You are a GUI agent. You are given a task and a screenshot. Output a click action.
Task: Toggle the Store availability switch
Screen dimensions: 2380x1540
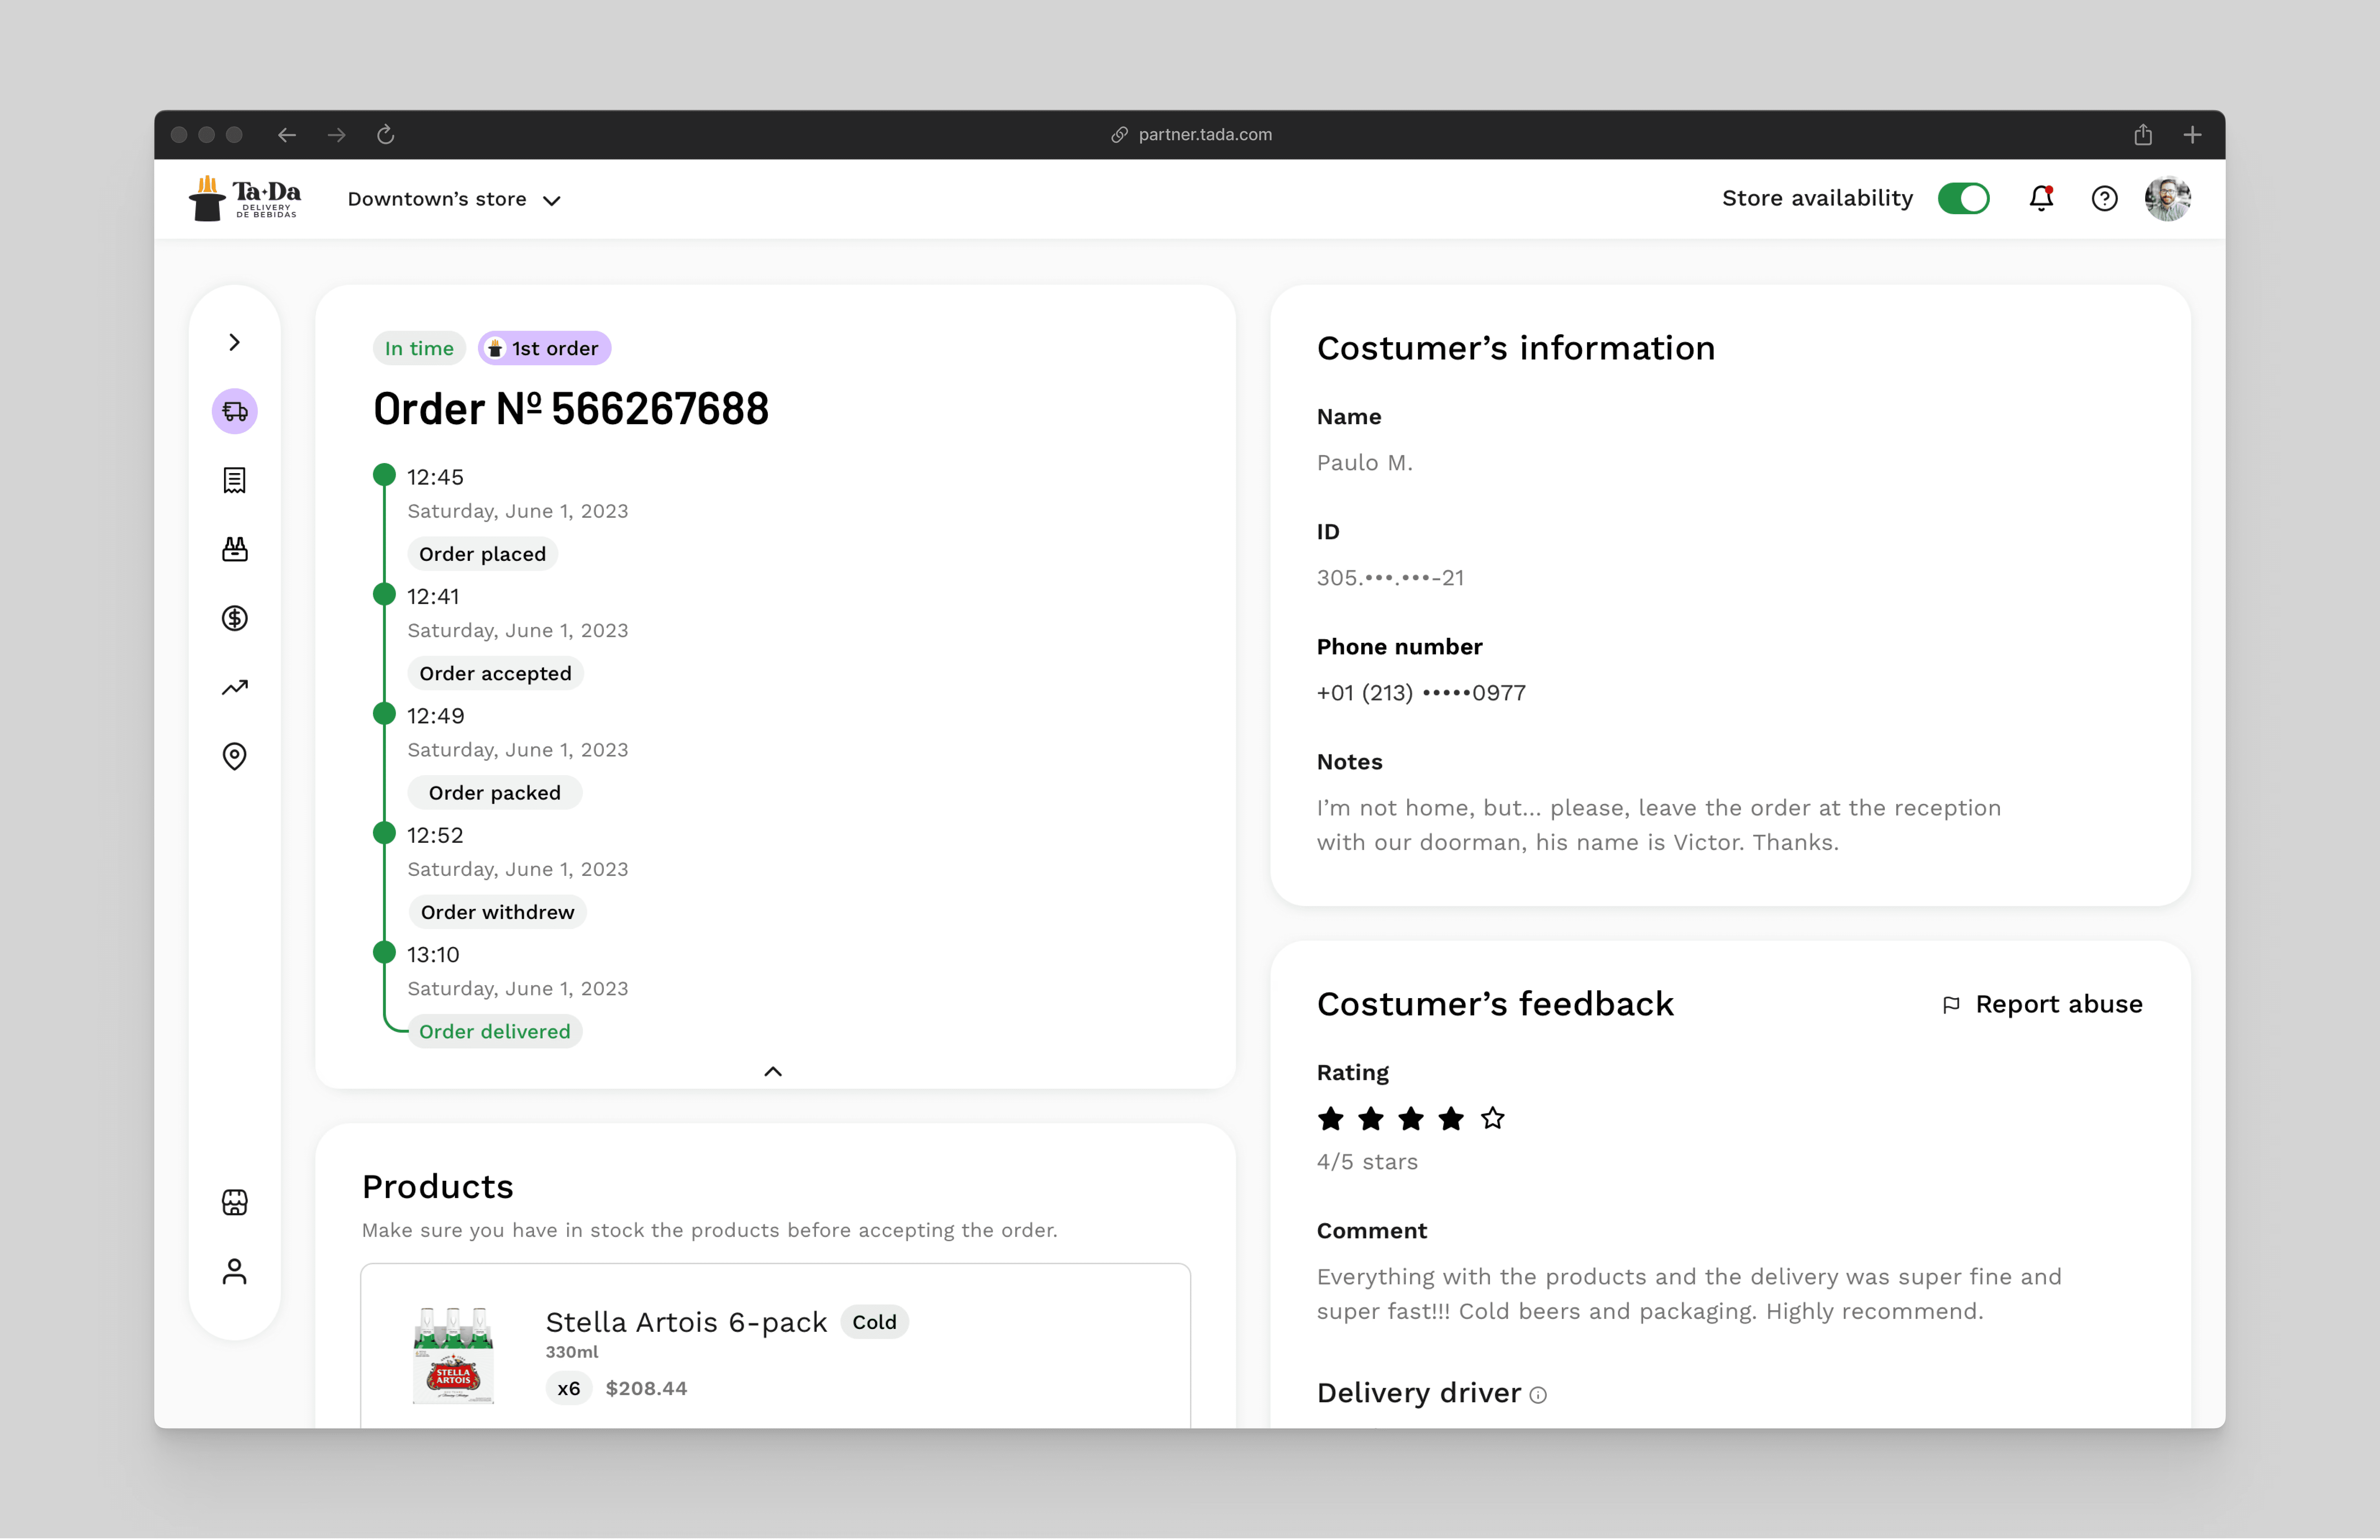coord(1963,198)
